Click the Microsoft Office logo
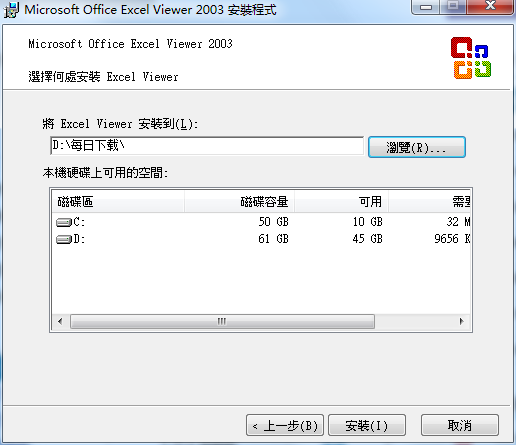Screen dimensions: 516x445 [x=471, y=58]
